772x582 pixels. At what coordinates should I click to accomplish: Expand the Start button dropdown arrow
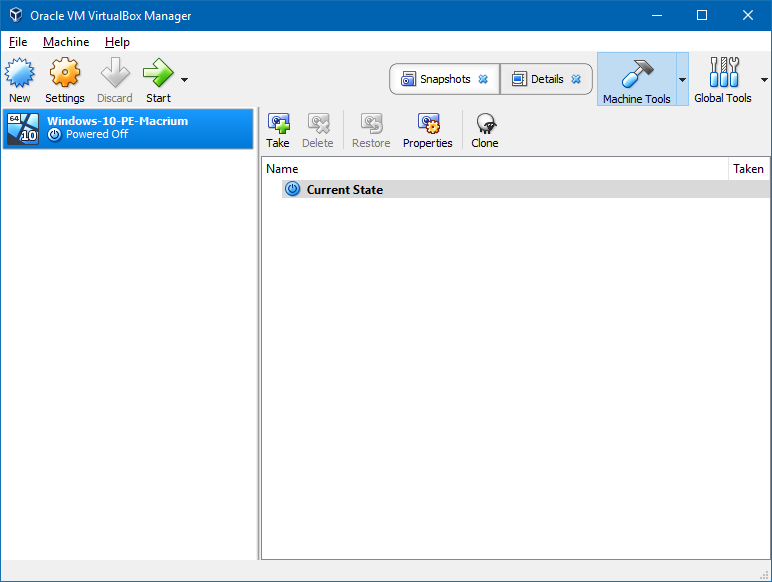click(184, 79)
